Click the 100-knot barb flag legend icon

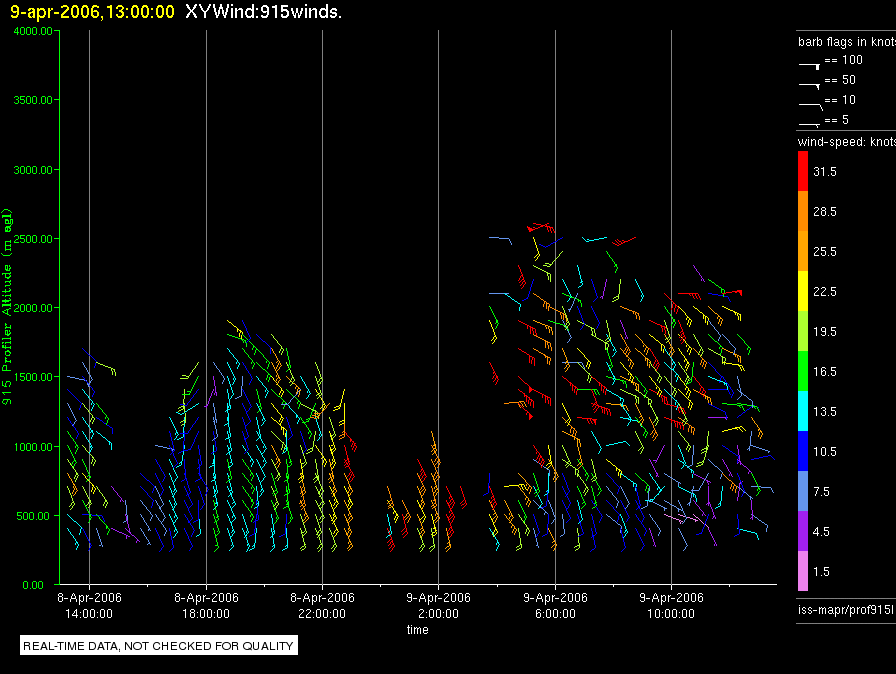coord(809,66)
